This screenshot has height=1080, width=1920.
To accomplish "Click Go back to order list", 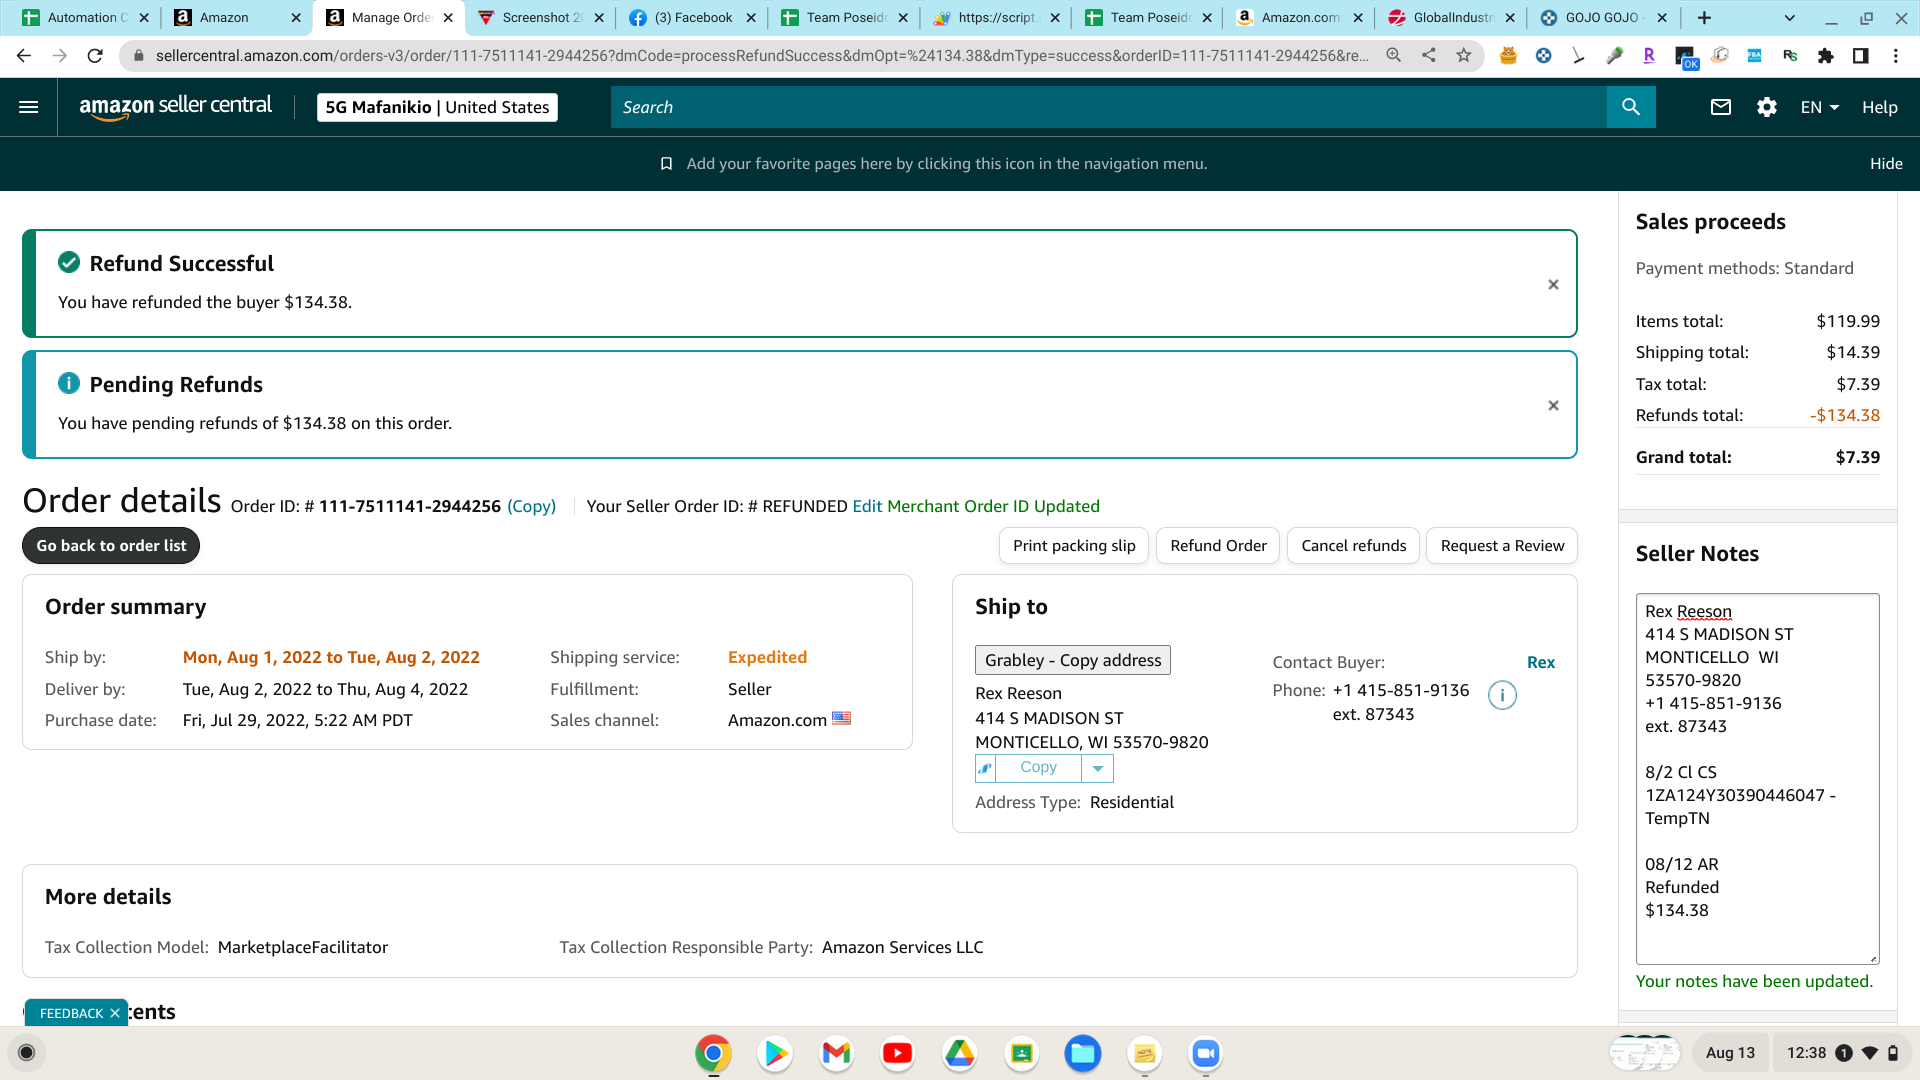I will tap(111, 546).
